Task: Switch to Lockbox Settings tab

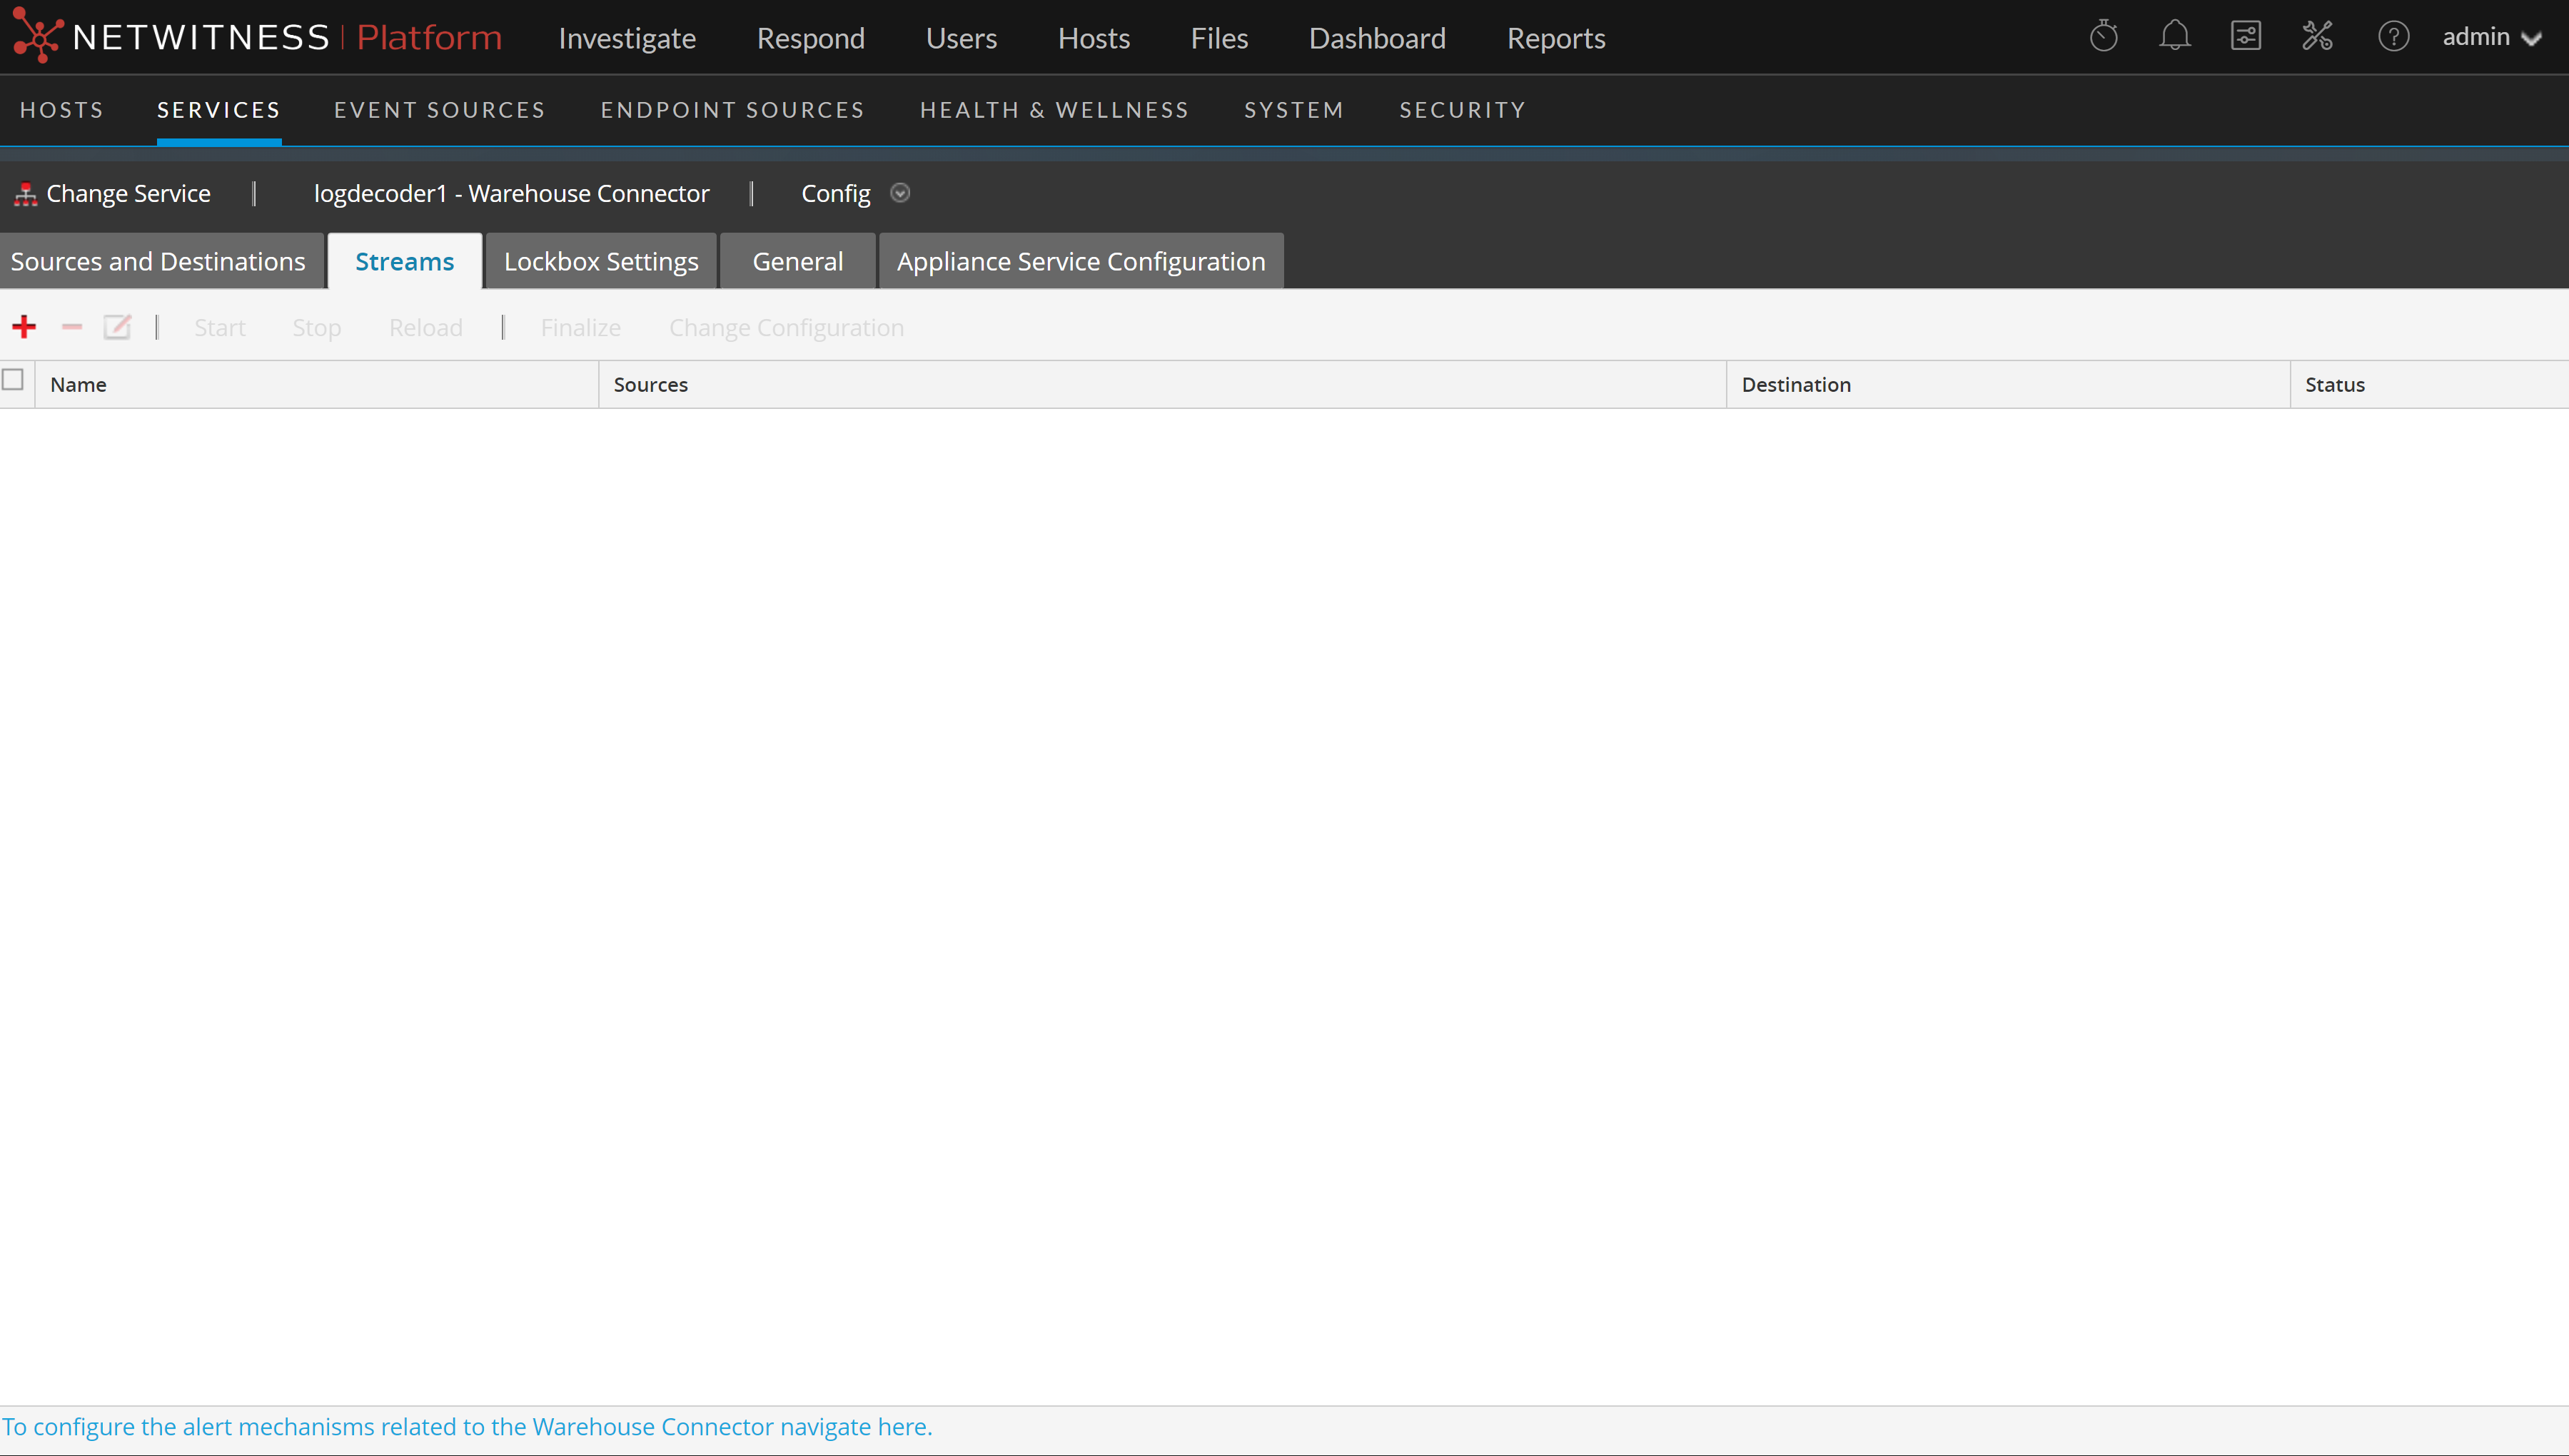Action: click(601, 262)
